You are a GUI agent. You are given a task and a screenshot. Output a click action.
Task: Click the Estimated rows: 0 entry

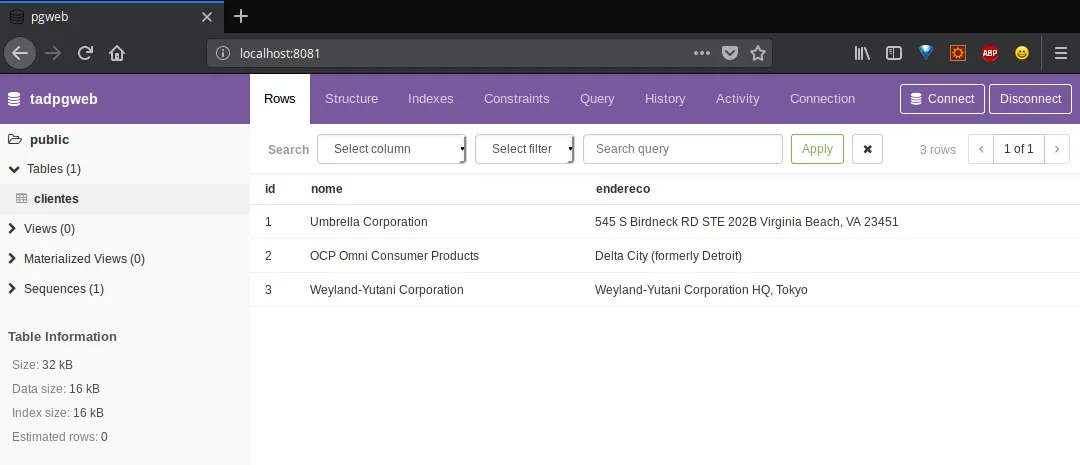(x=60, y=437)
